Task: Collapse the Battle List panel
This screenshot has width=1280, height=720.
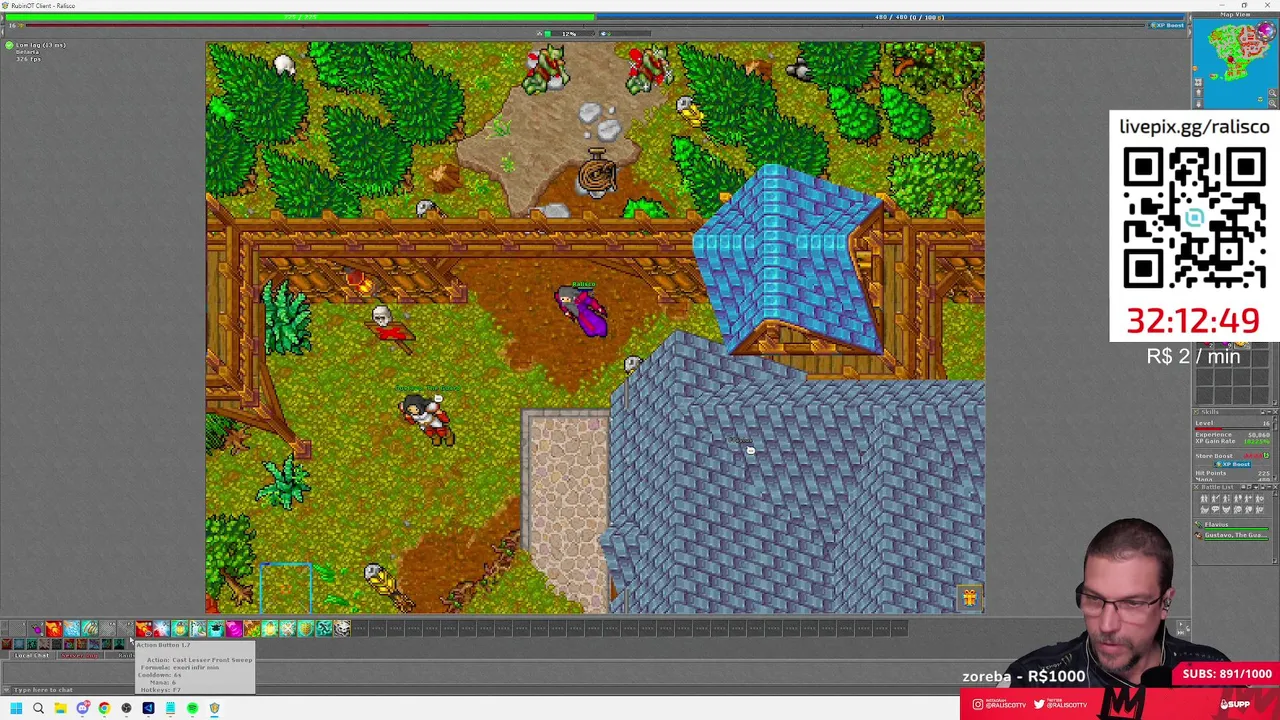Action: coord(1269,487)
